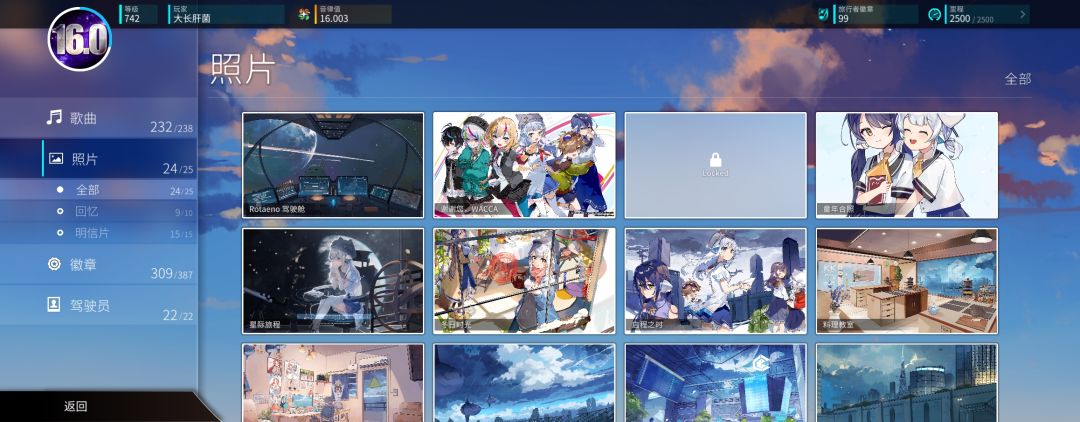Show the 明信片 photo sub-category

[x=98, y=233]
